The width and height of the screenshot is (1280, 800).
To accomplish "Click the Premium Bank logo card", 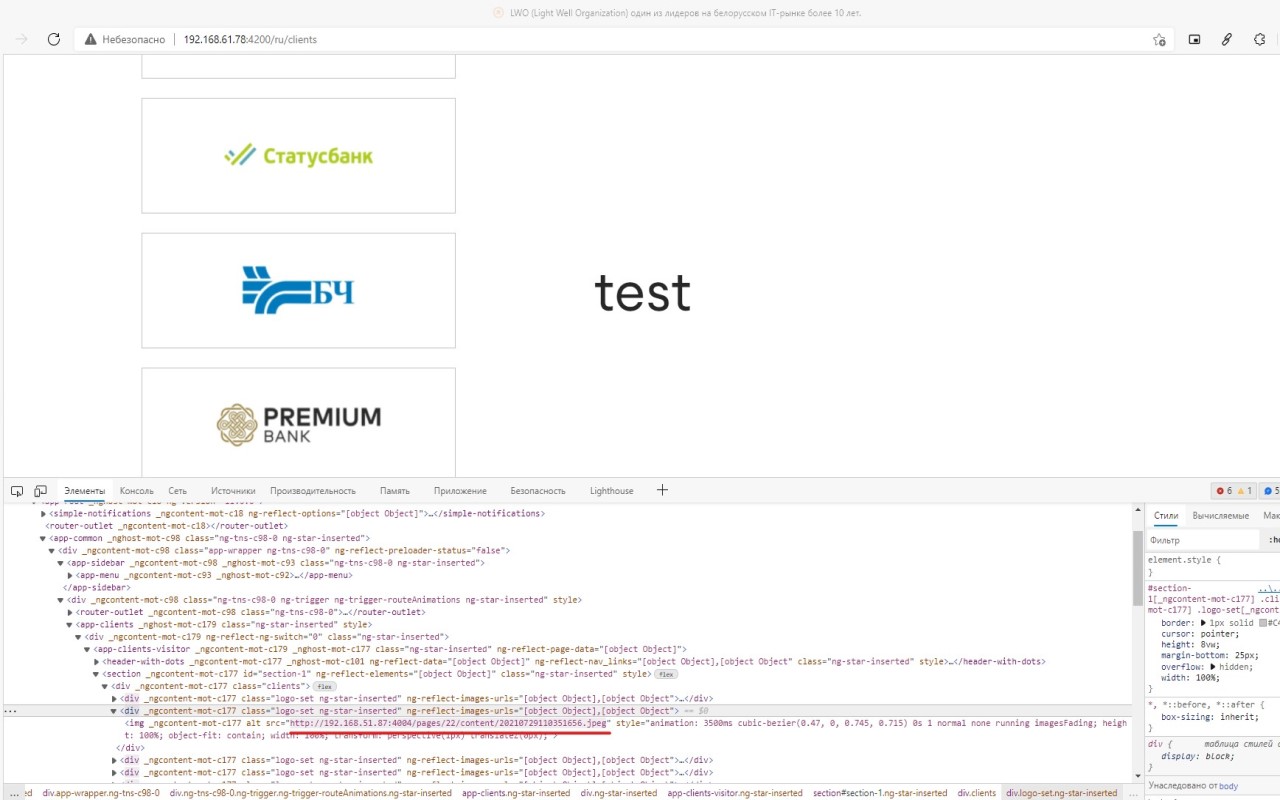I will pyautogui.click(x=298, y=422).
